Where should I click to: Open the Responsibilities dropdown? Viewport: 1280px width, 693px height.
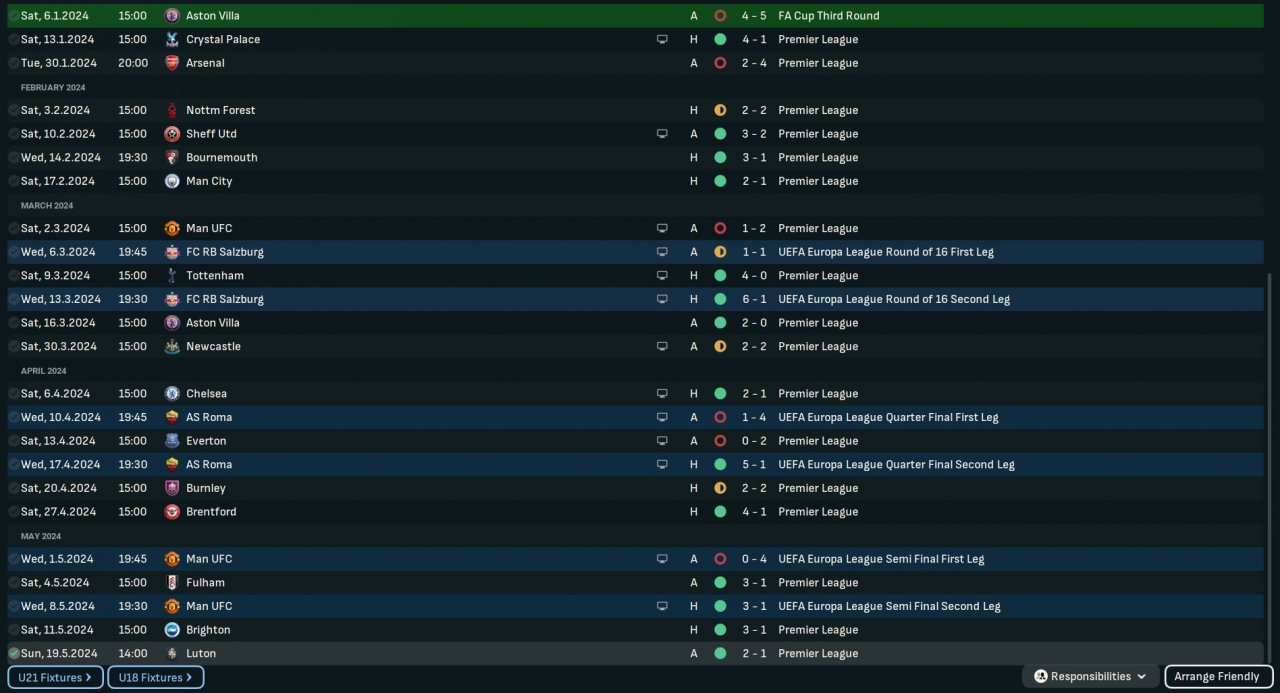pyautogui.click(x=1090, y=677)
